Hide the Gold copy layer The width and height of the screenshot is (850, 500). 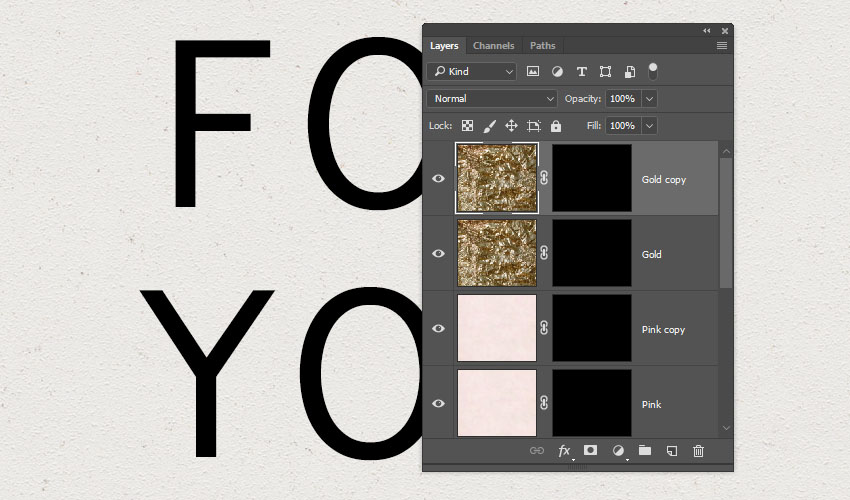coord(438,179)
